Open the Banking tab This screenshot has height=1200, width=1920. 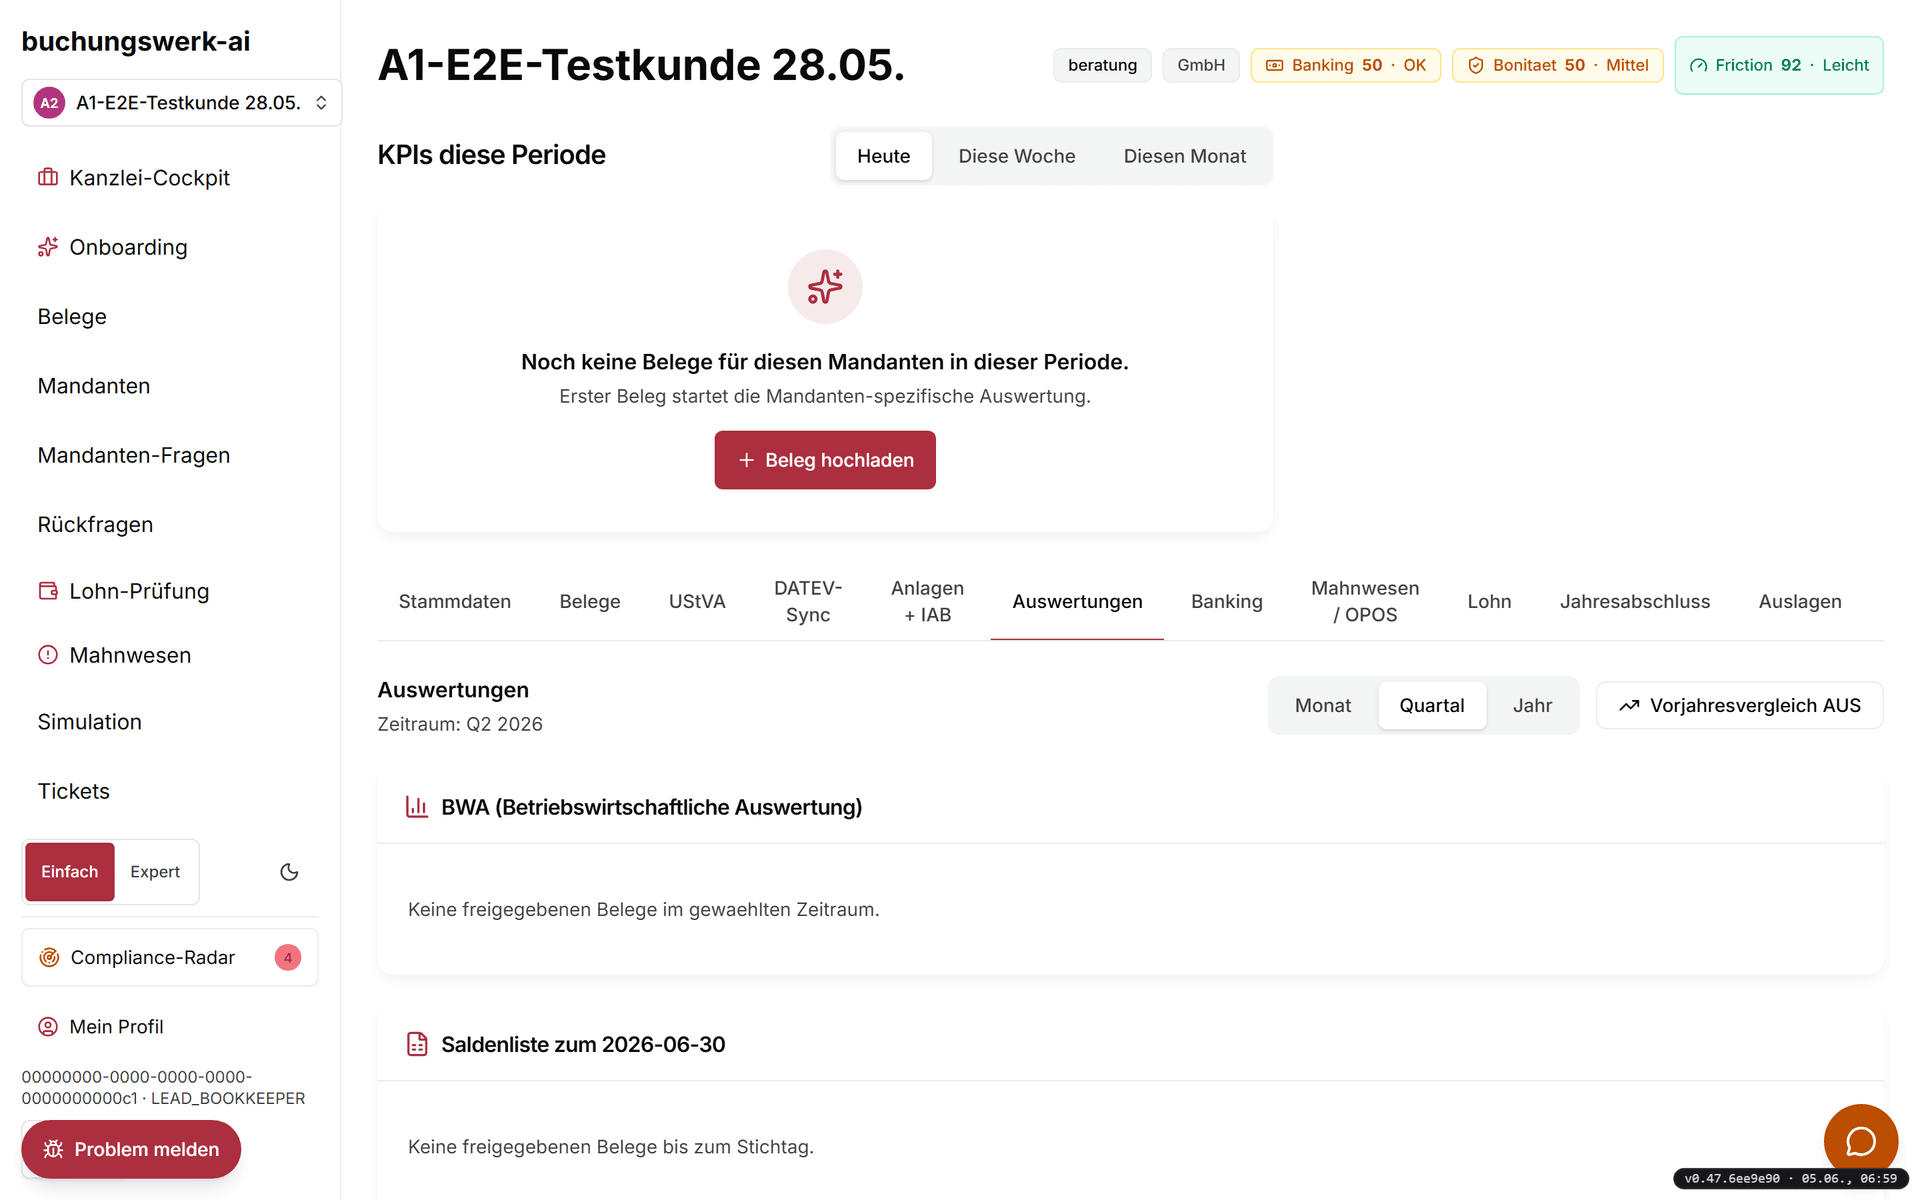1227,601
